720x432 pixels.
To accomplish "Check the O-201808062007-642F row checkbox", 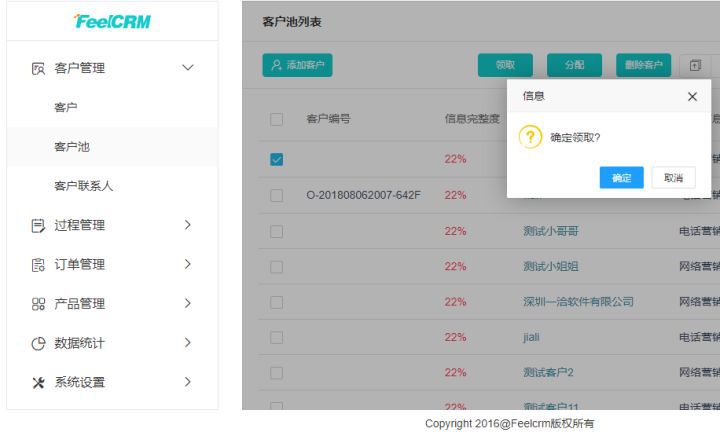I will [276, 196].
